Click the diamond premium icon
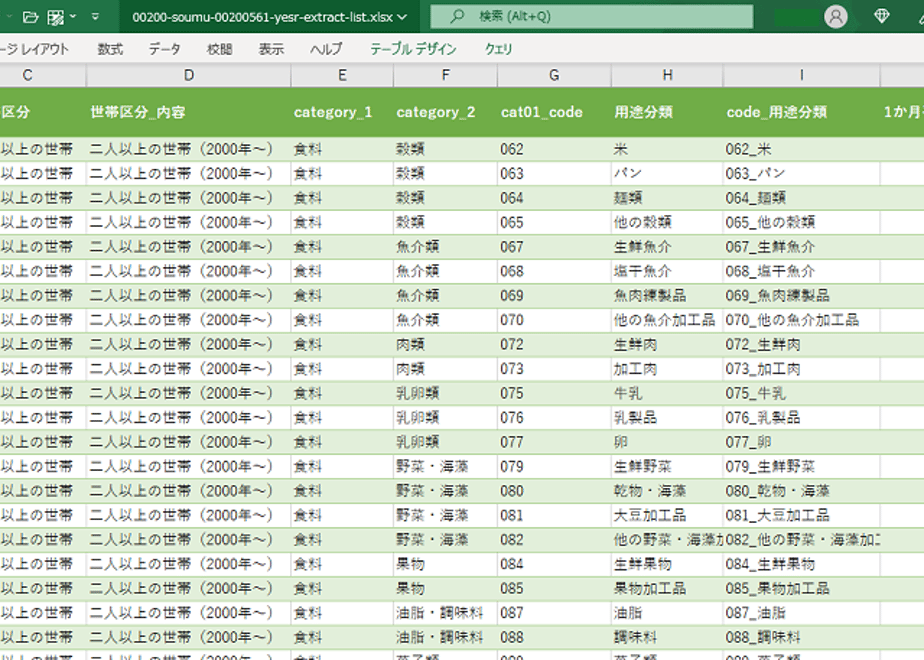 [x=882, y=16]
